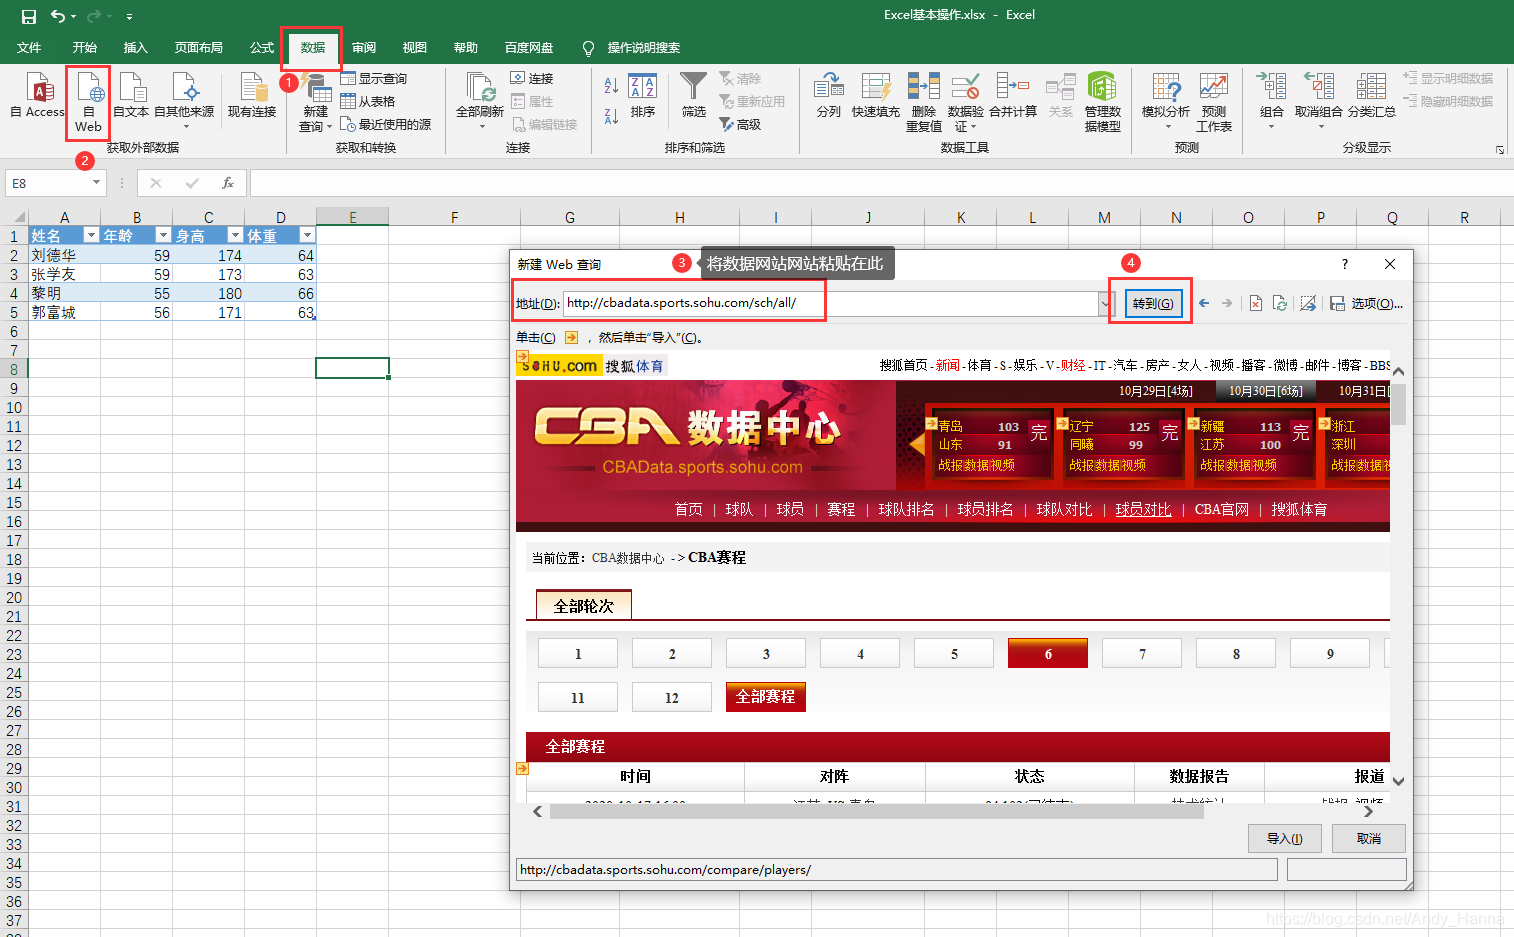Image resolution: width=1514 pixels, height=937 pixels.
Task: Switch to the 视图 ribbon tab
Action: point(415,47)
